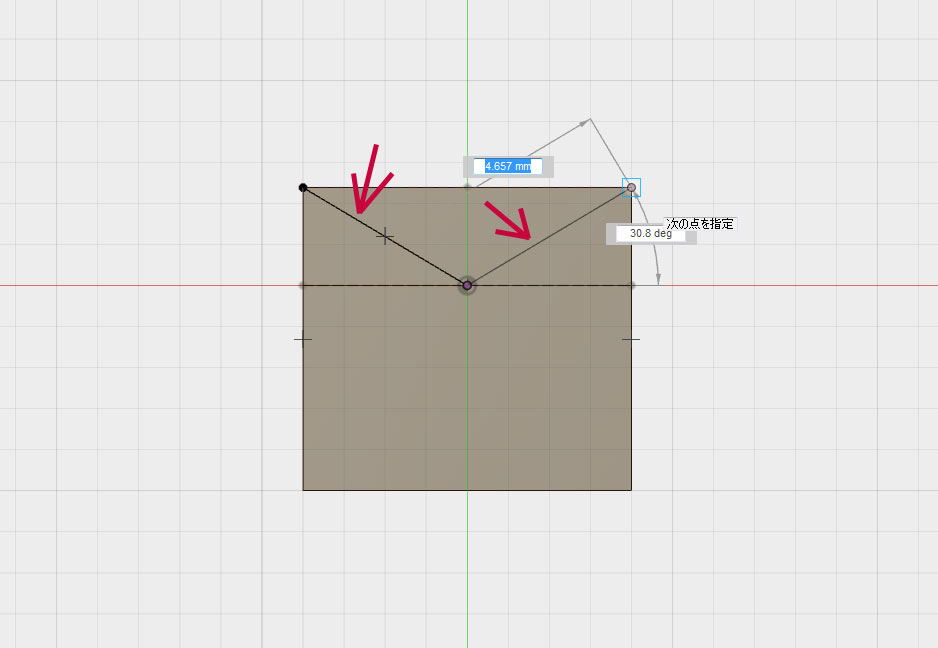Click the cross marker on the rectangle's left edge
This screenshot has width=938, height=648.
tap(303, 339)
